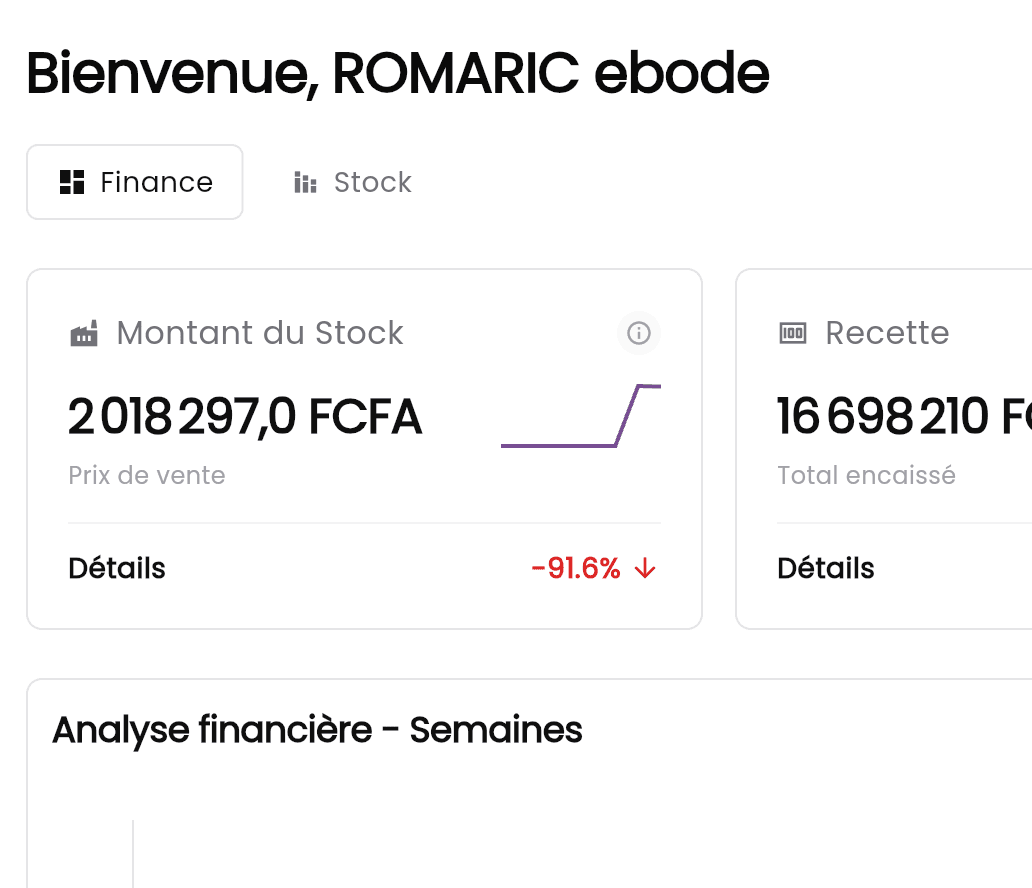Select the Montant du Stock card header

pos(259,333)
